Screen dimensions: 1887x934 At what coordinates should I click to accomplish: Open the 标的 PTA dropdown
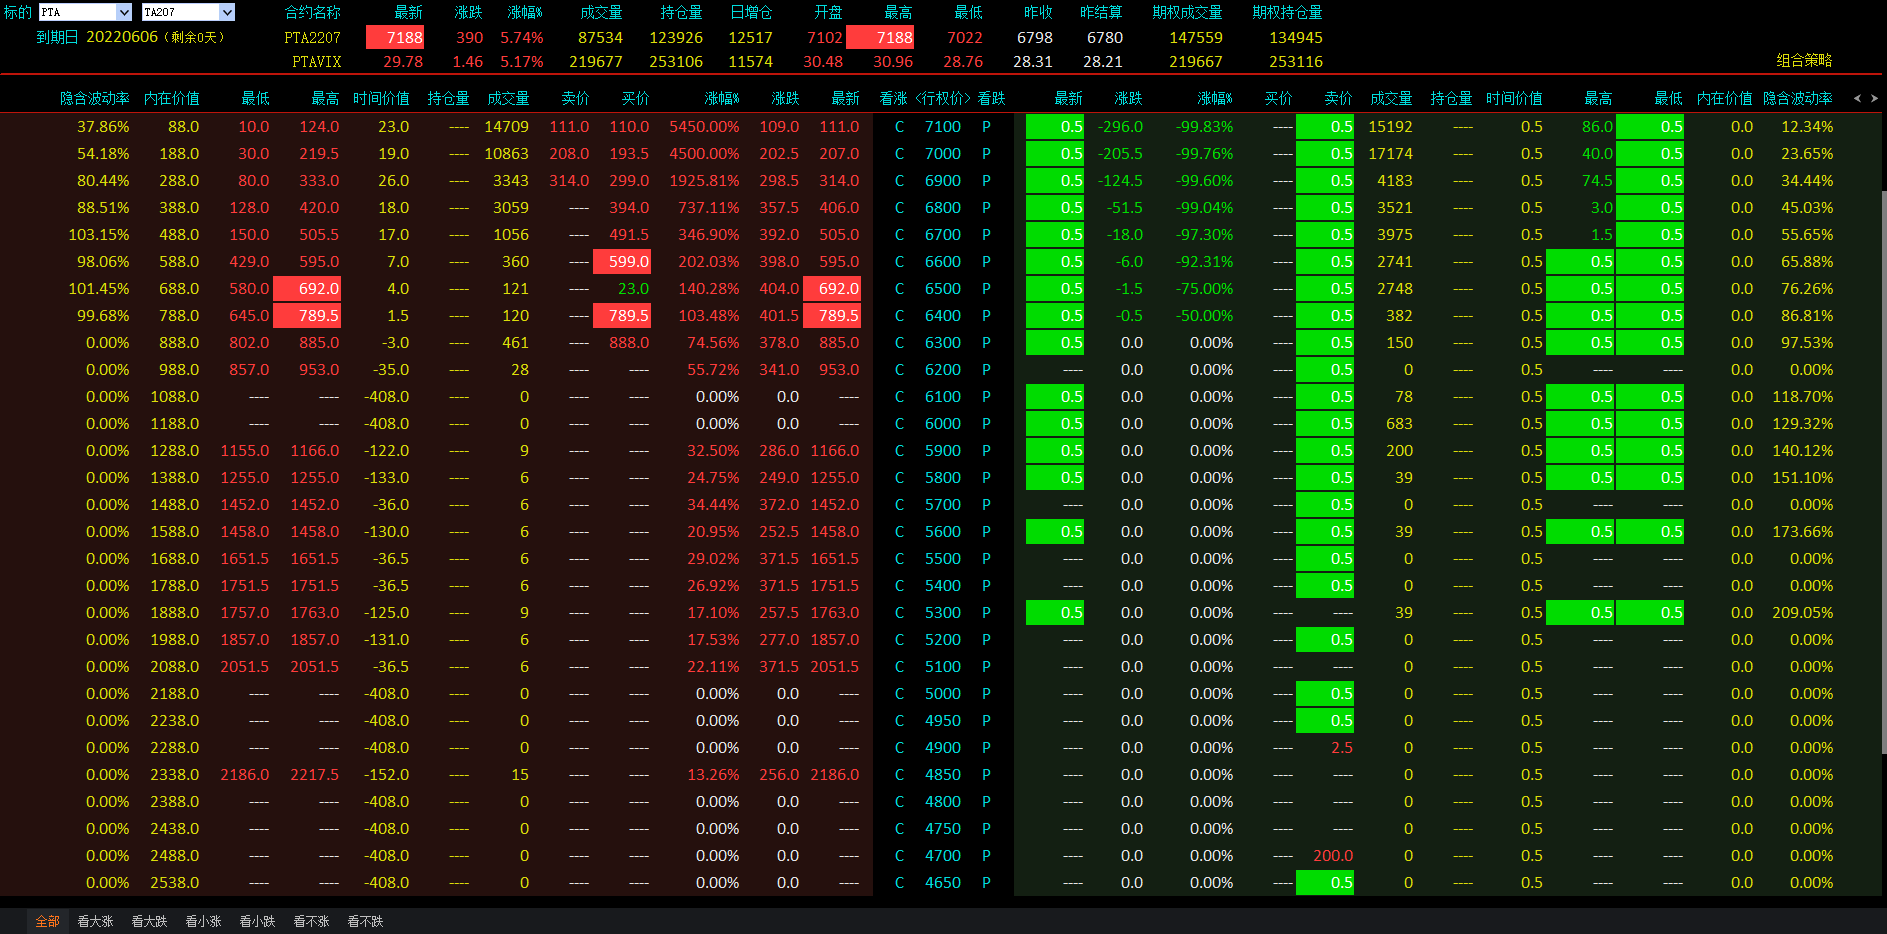click(85, 12)
